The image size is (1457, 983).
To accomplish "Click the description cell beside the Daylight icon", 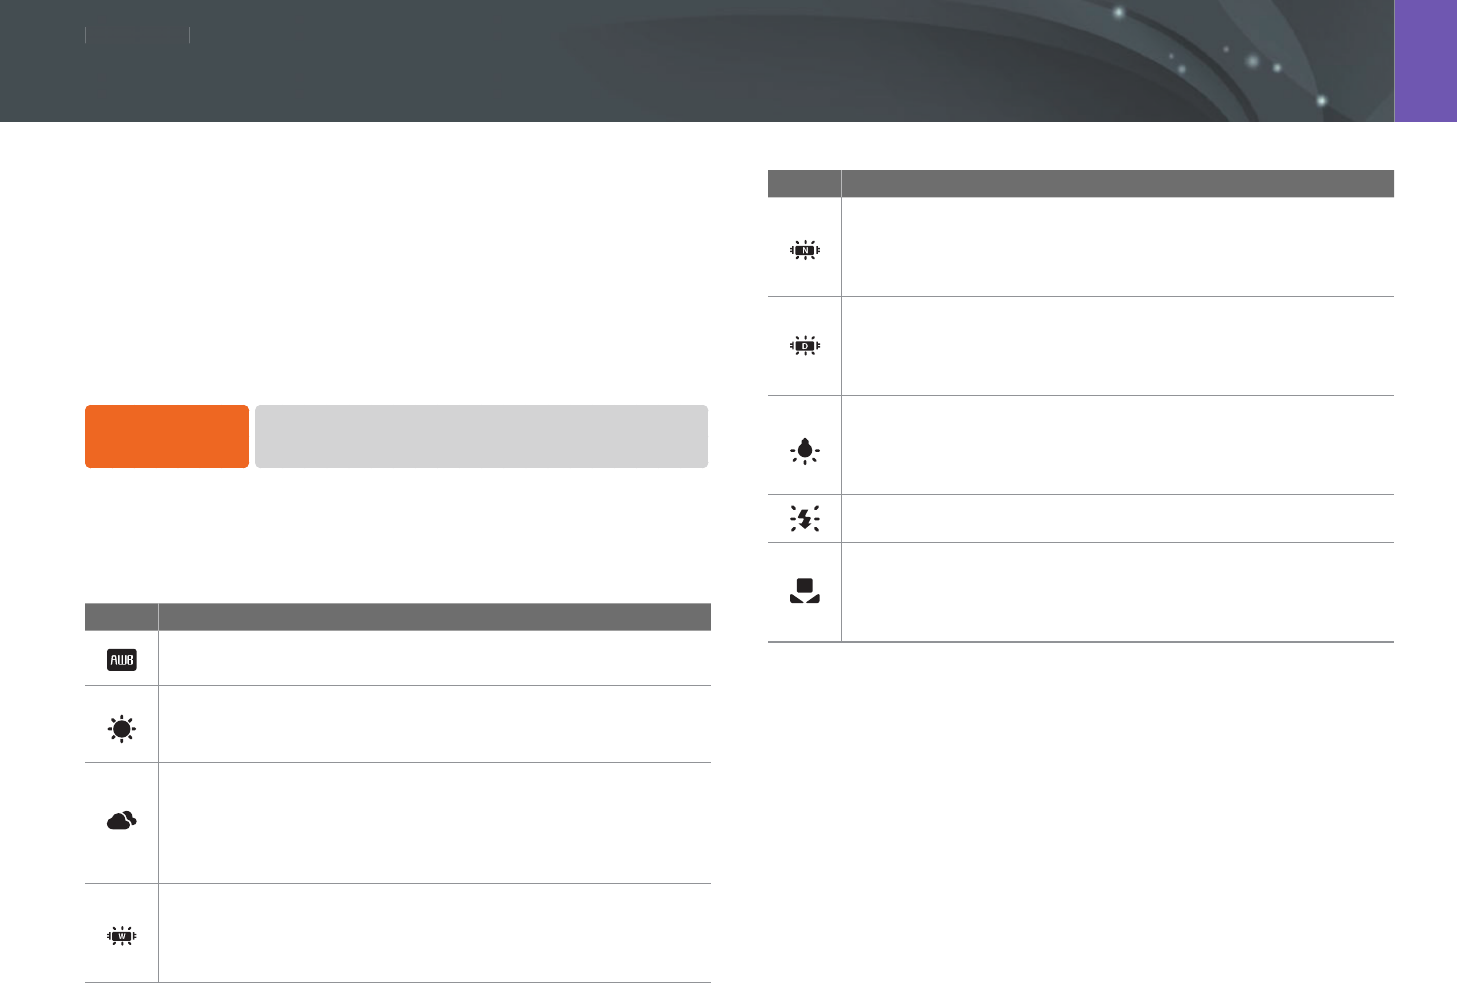I will 434,724.
